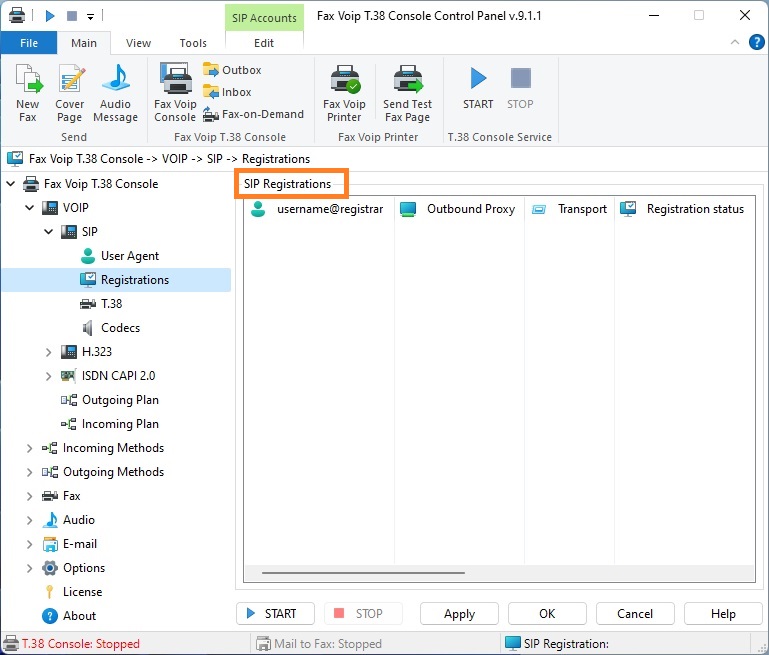769x655 pixels.
Task: Start T.38 Console Service from ribbon
Action: click(478, 89)
